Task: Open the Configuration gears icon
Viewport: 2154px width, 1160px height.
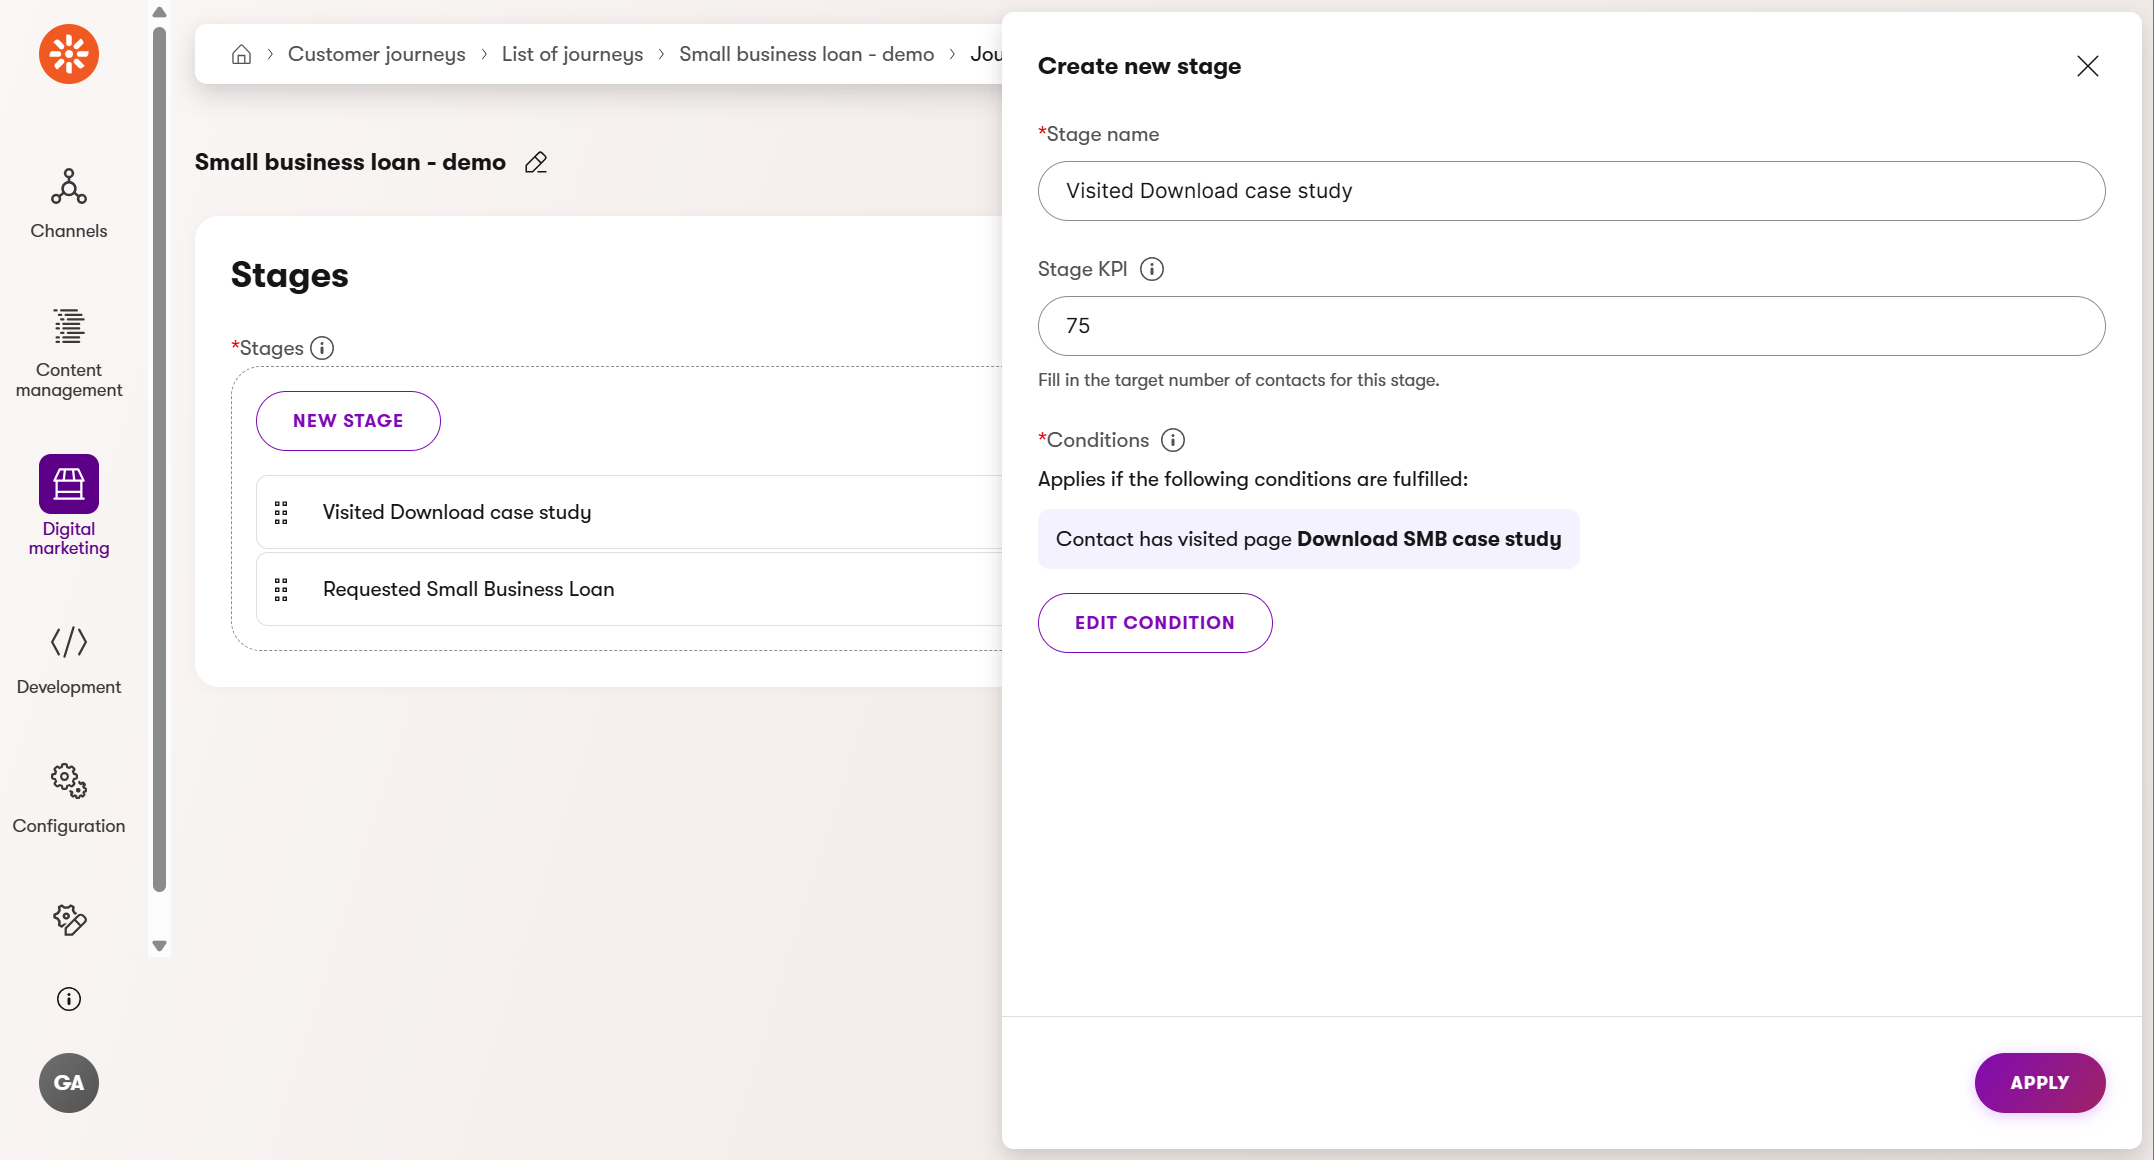Action: coord(68,780)
